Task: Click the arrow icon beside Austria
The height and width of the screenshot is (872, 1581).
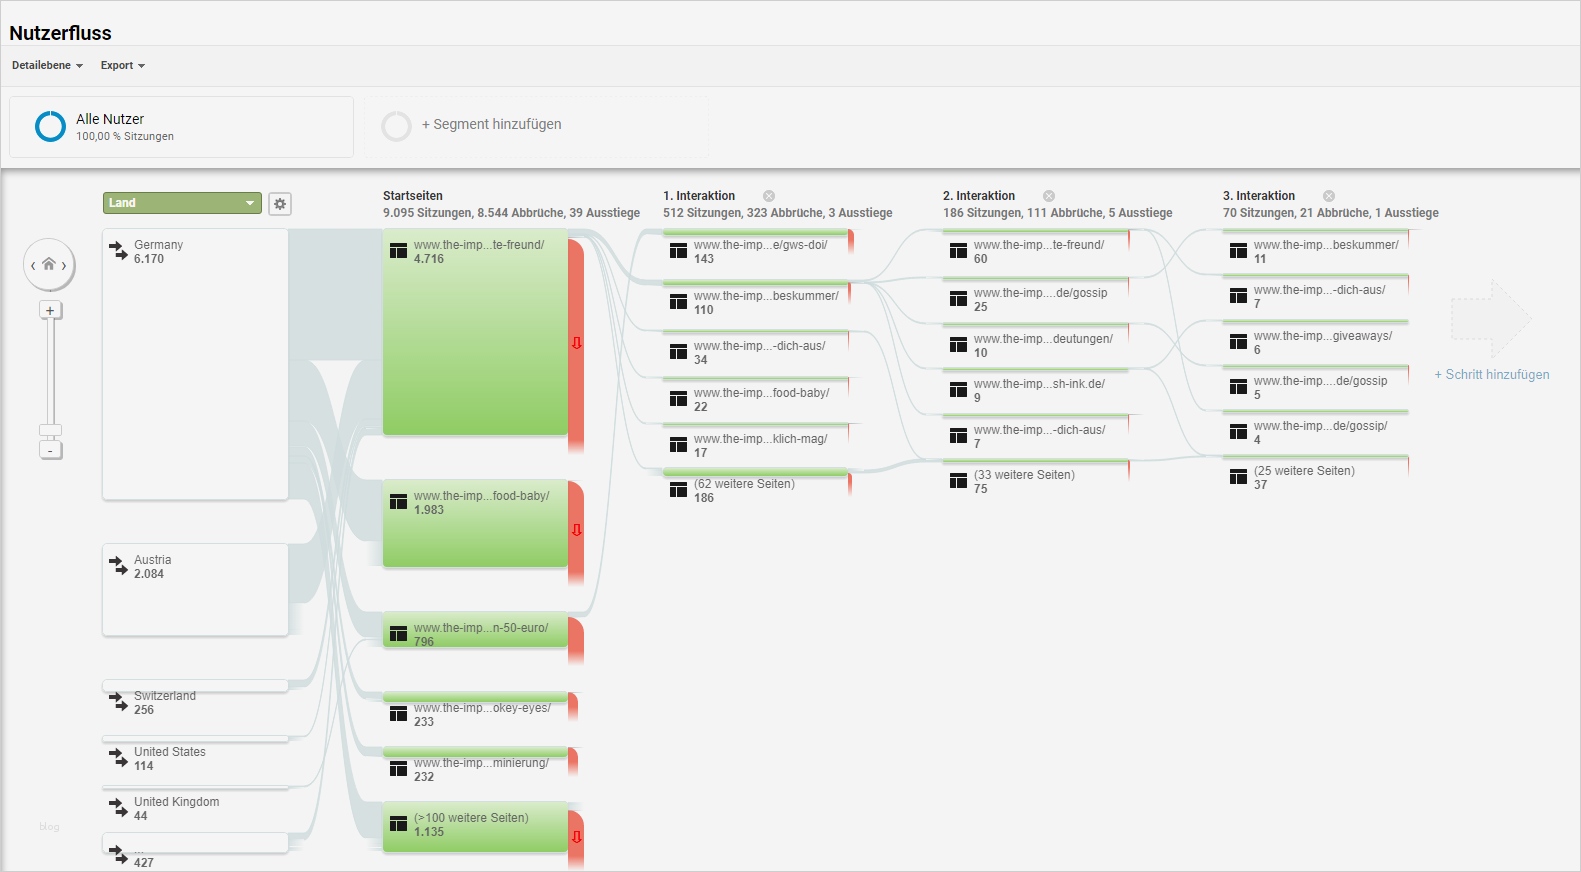Action: tap(116, 567)
